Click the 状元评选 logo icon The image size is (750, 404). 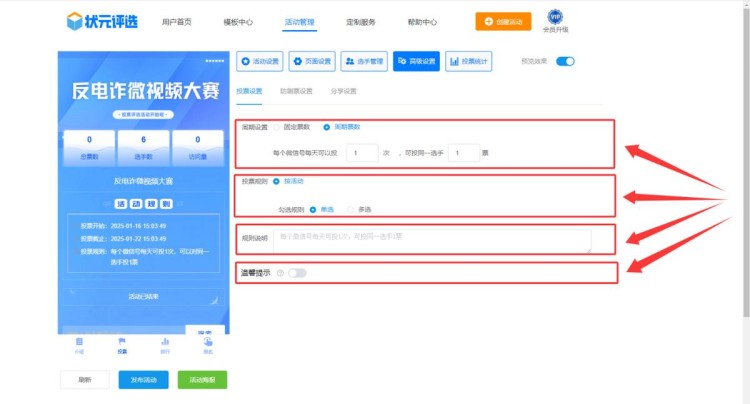click(74, 21)
